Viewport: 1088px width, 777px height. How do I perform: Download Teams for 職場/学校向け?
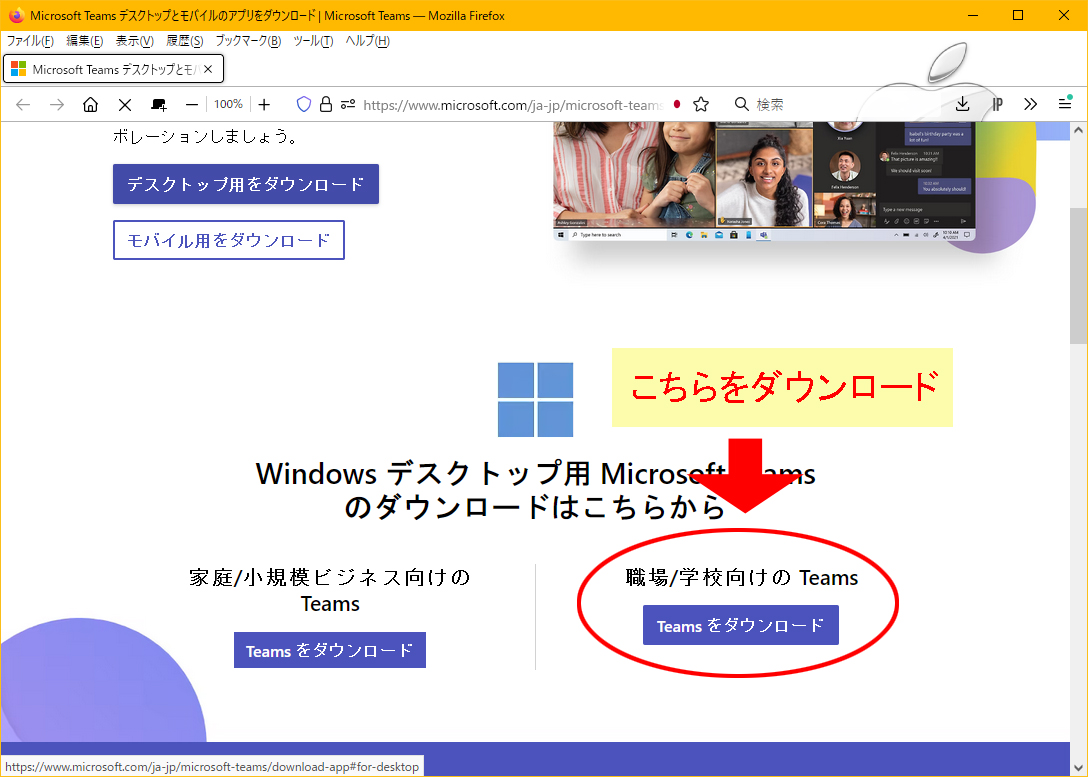pyautogui.click(x=740, y=625)
